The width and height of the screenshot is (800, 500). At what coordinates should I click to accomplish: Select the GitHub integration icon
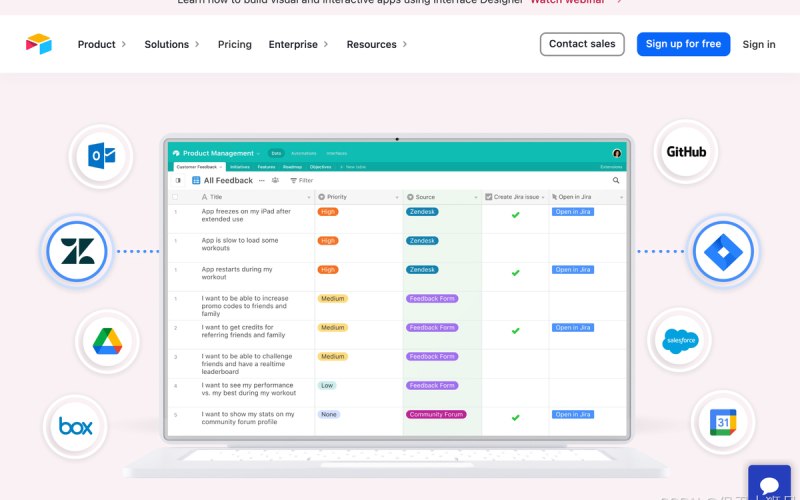point(686,152)
